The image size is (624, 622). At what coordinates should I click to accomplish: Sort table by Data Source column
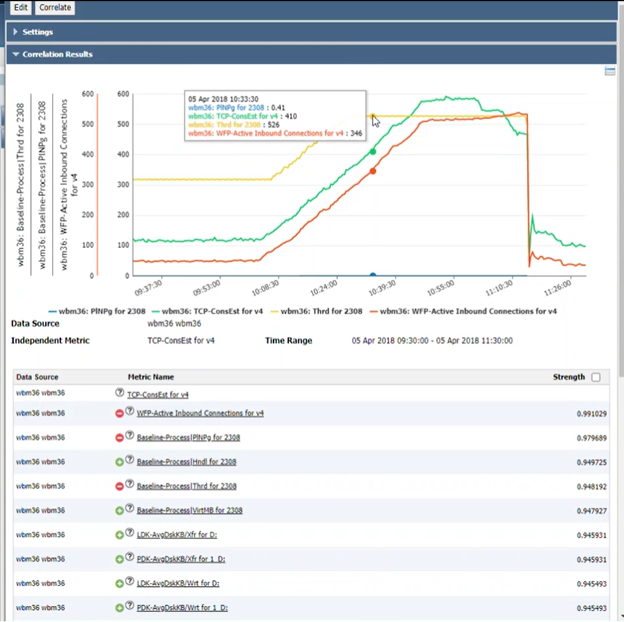(x=37, y=377)
